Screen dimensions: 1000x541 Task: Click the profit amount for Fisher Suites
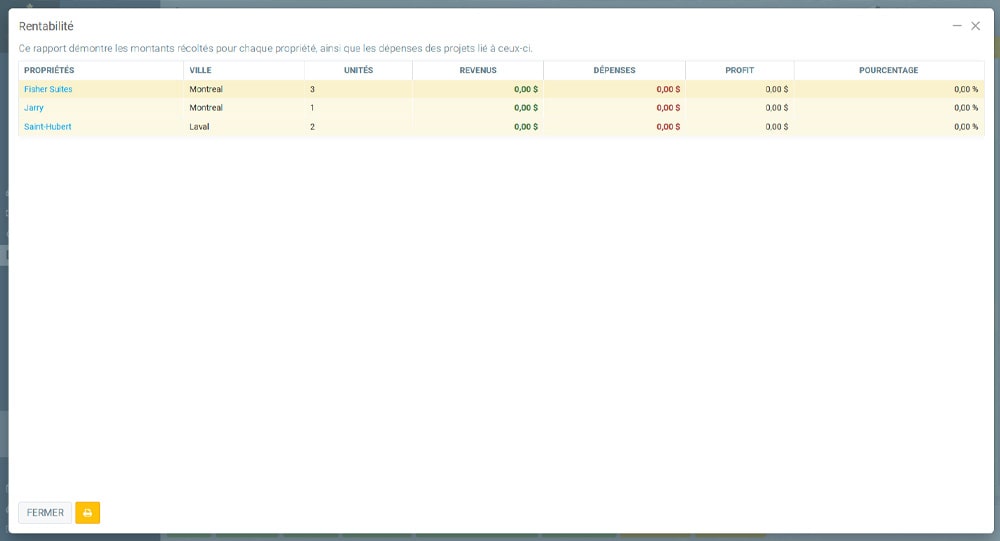coord(776,89)
